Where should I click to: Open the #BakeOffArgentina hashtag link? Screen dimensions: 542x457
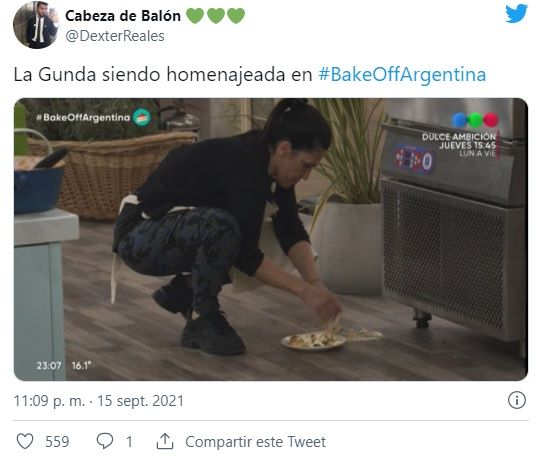coord(402,74)
